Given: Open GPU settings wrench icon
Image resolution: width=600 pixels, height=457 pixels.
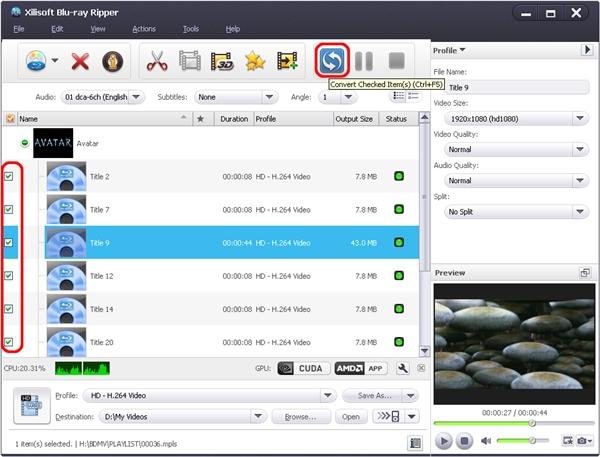Looking at the screenshot, I should pyautogui.click(x=403, y=368).
